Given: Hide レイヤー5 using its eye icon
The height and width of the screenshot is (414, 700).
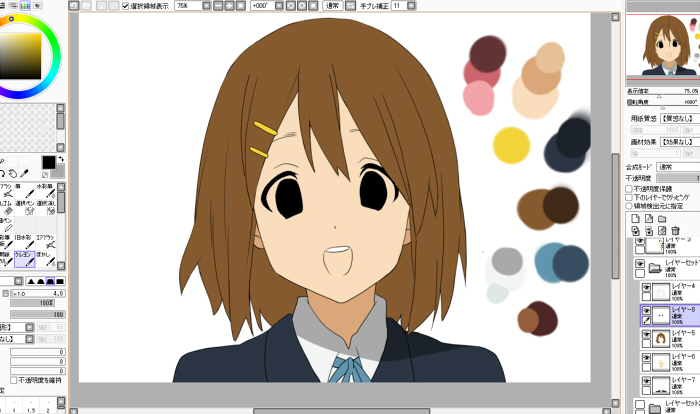Looking at the screenshot, I should point(646,334).
